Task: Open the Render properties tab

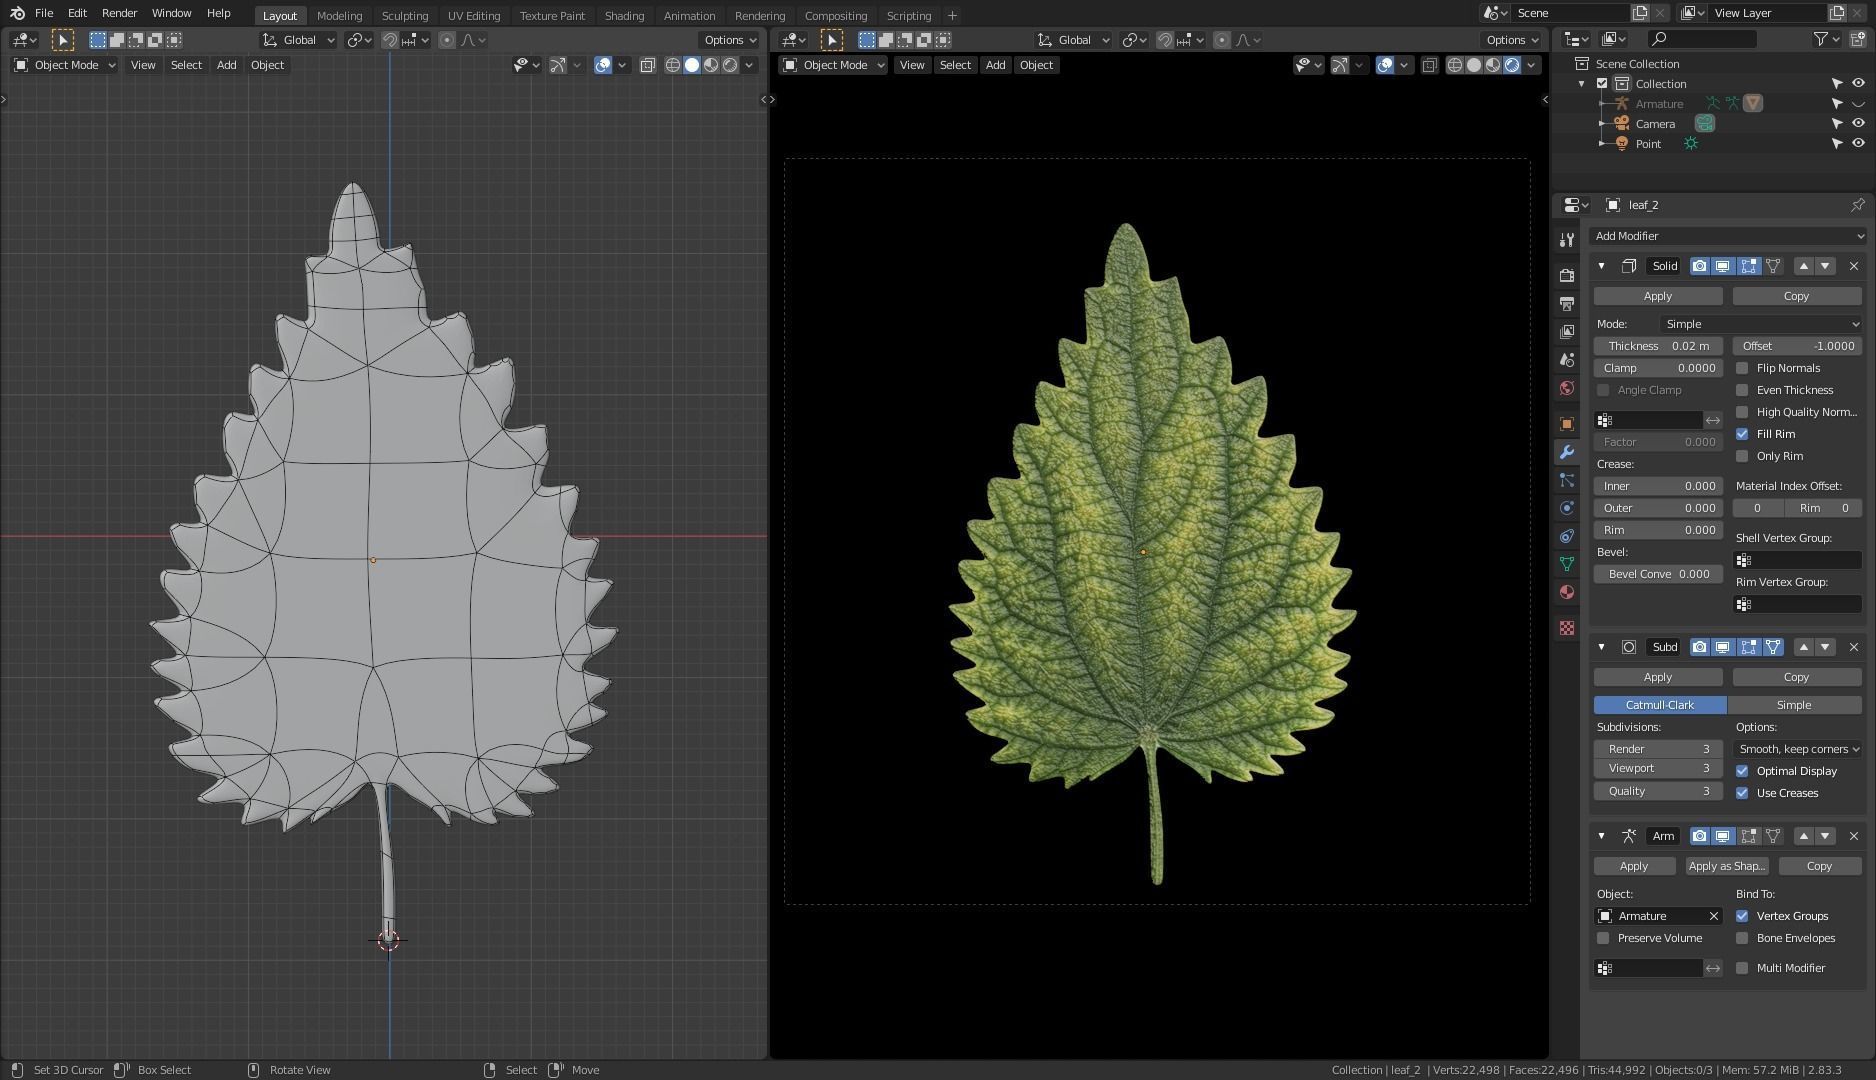Action: [1567, 275]
